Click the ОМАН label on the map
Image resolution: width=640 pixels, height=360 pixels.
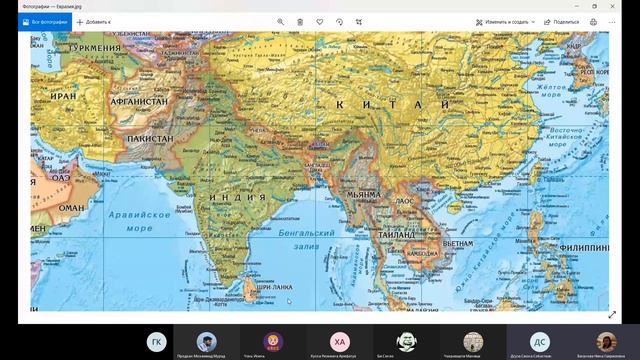pos(71,208)
